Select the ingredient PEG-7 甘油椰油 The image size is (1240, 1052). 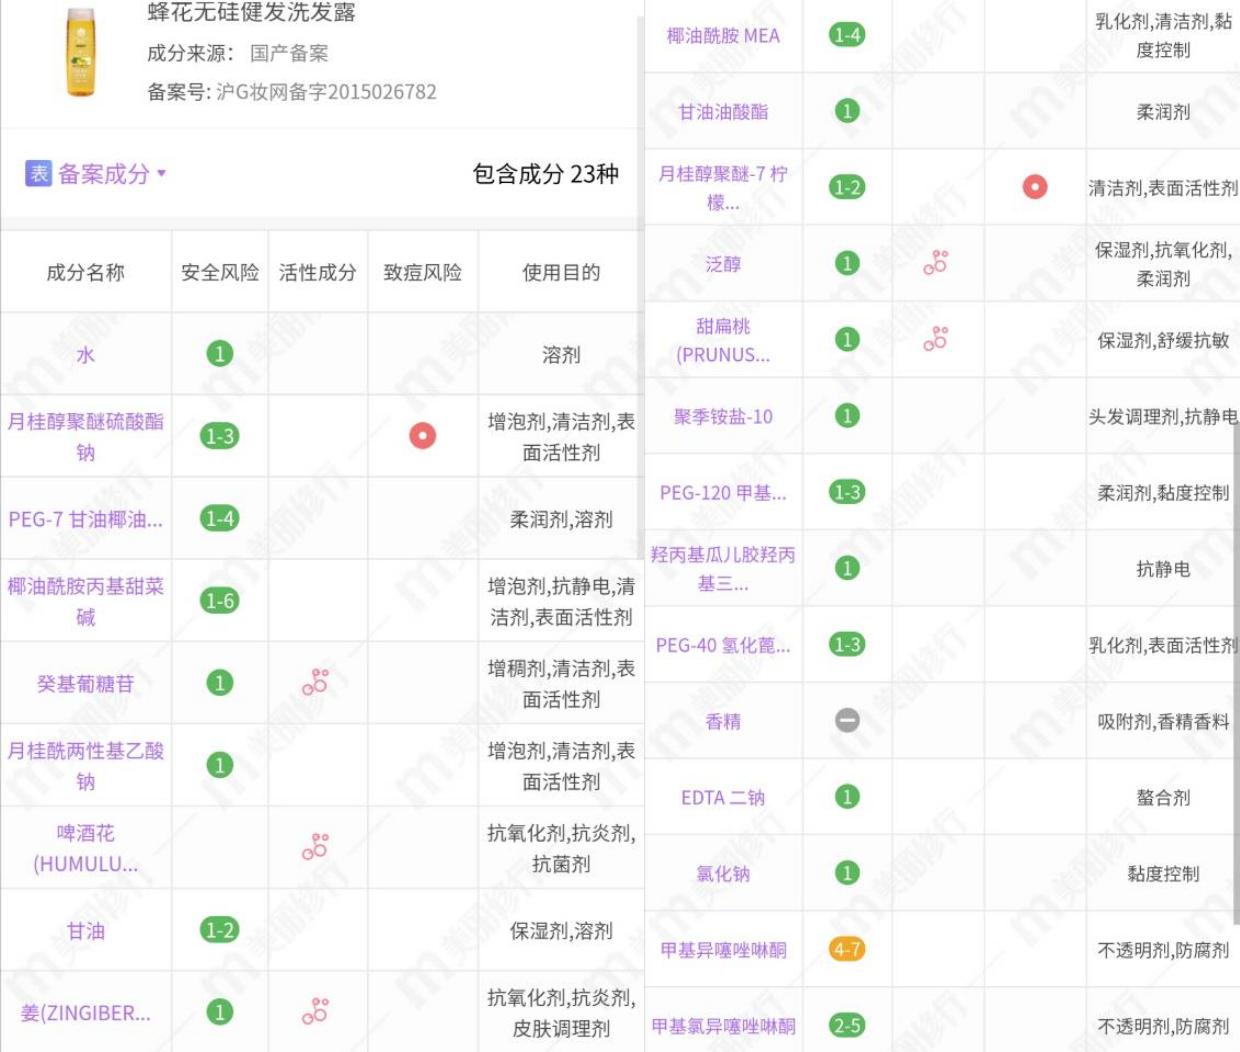(x=85, y=518)
